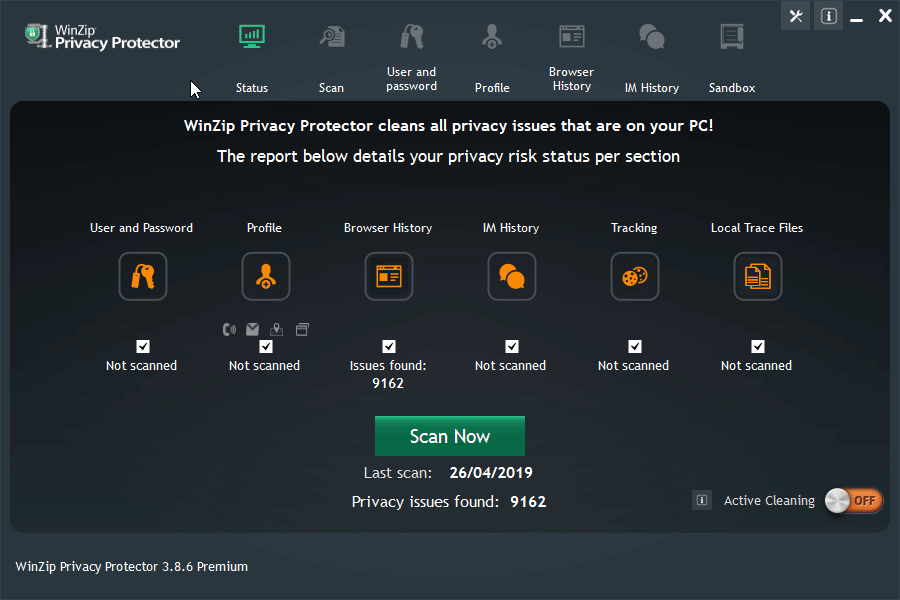This screenshot has height=600, width=900.
Task: Uncheck the Tracking checkbox
Action: (634, 346)
